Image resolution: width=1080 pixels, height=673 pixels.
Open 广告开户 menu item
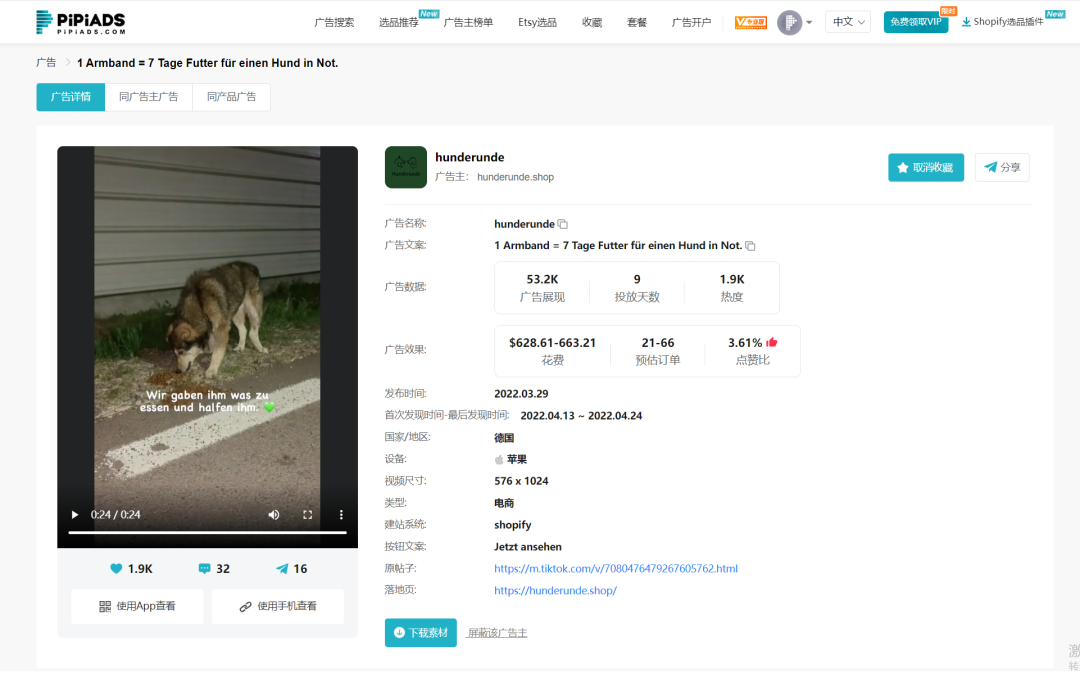(691, 22)
